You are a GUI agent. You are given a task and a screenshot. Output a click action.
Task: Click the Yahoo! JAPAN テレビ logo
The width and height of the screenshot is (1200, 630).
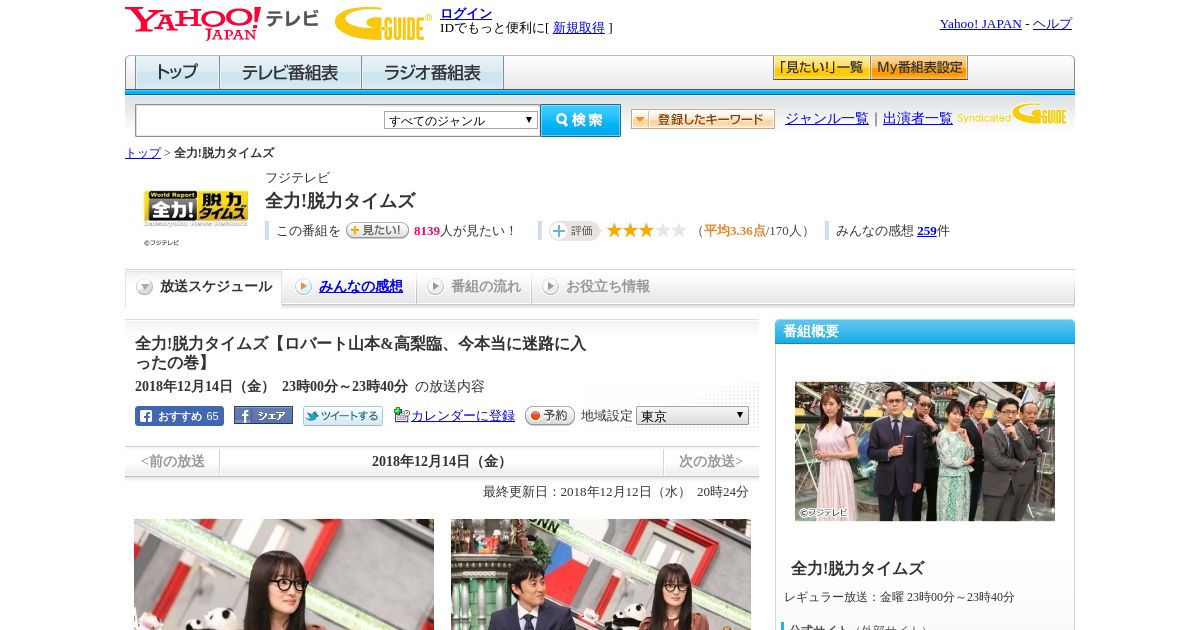click(x=222, y=23)
